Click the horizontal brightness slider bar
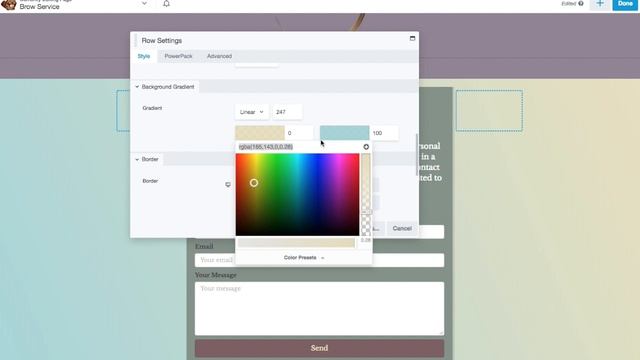 pos(296,243)
